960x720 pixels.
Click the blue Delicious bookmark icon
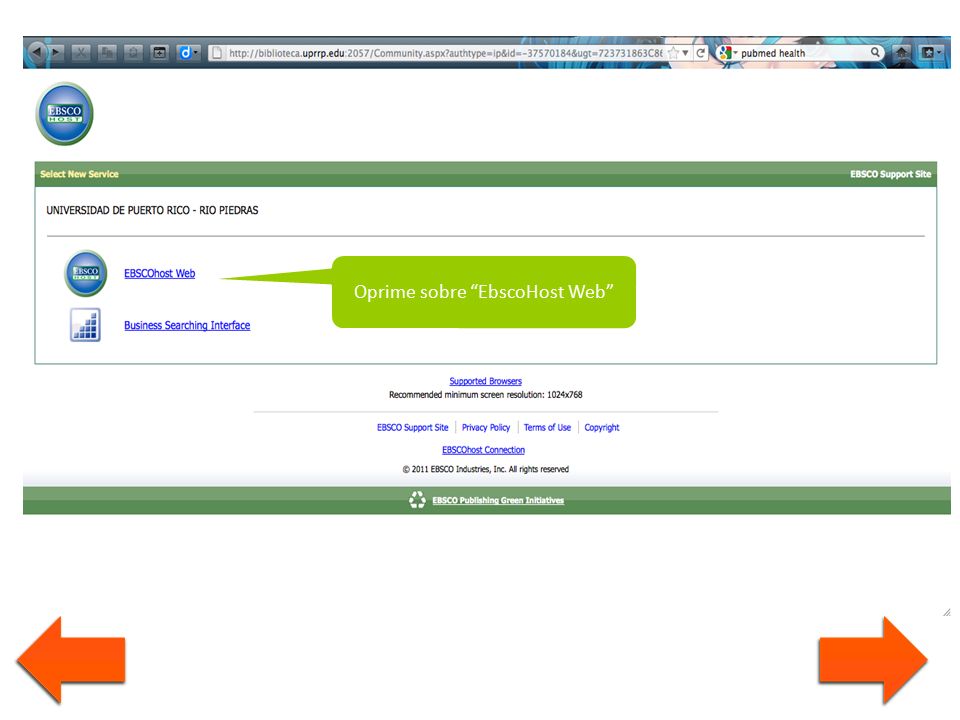pyautogui.click(x=186, y=53)
